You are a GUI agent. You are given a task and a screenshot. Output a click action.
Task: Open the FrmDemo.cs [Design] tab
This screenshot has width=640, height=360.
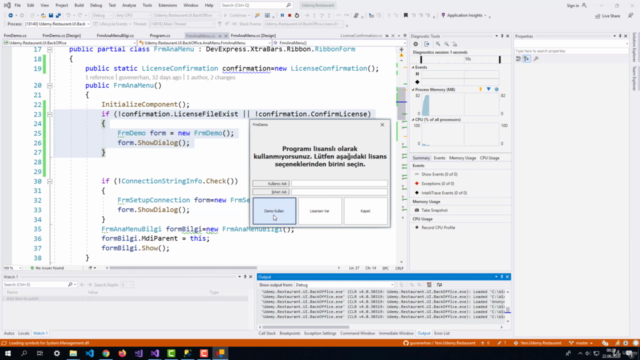coord(61,36)
